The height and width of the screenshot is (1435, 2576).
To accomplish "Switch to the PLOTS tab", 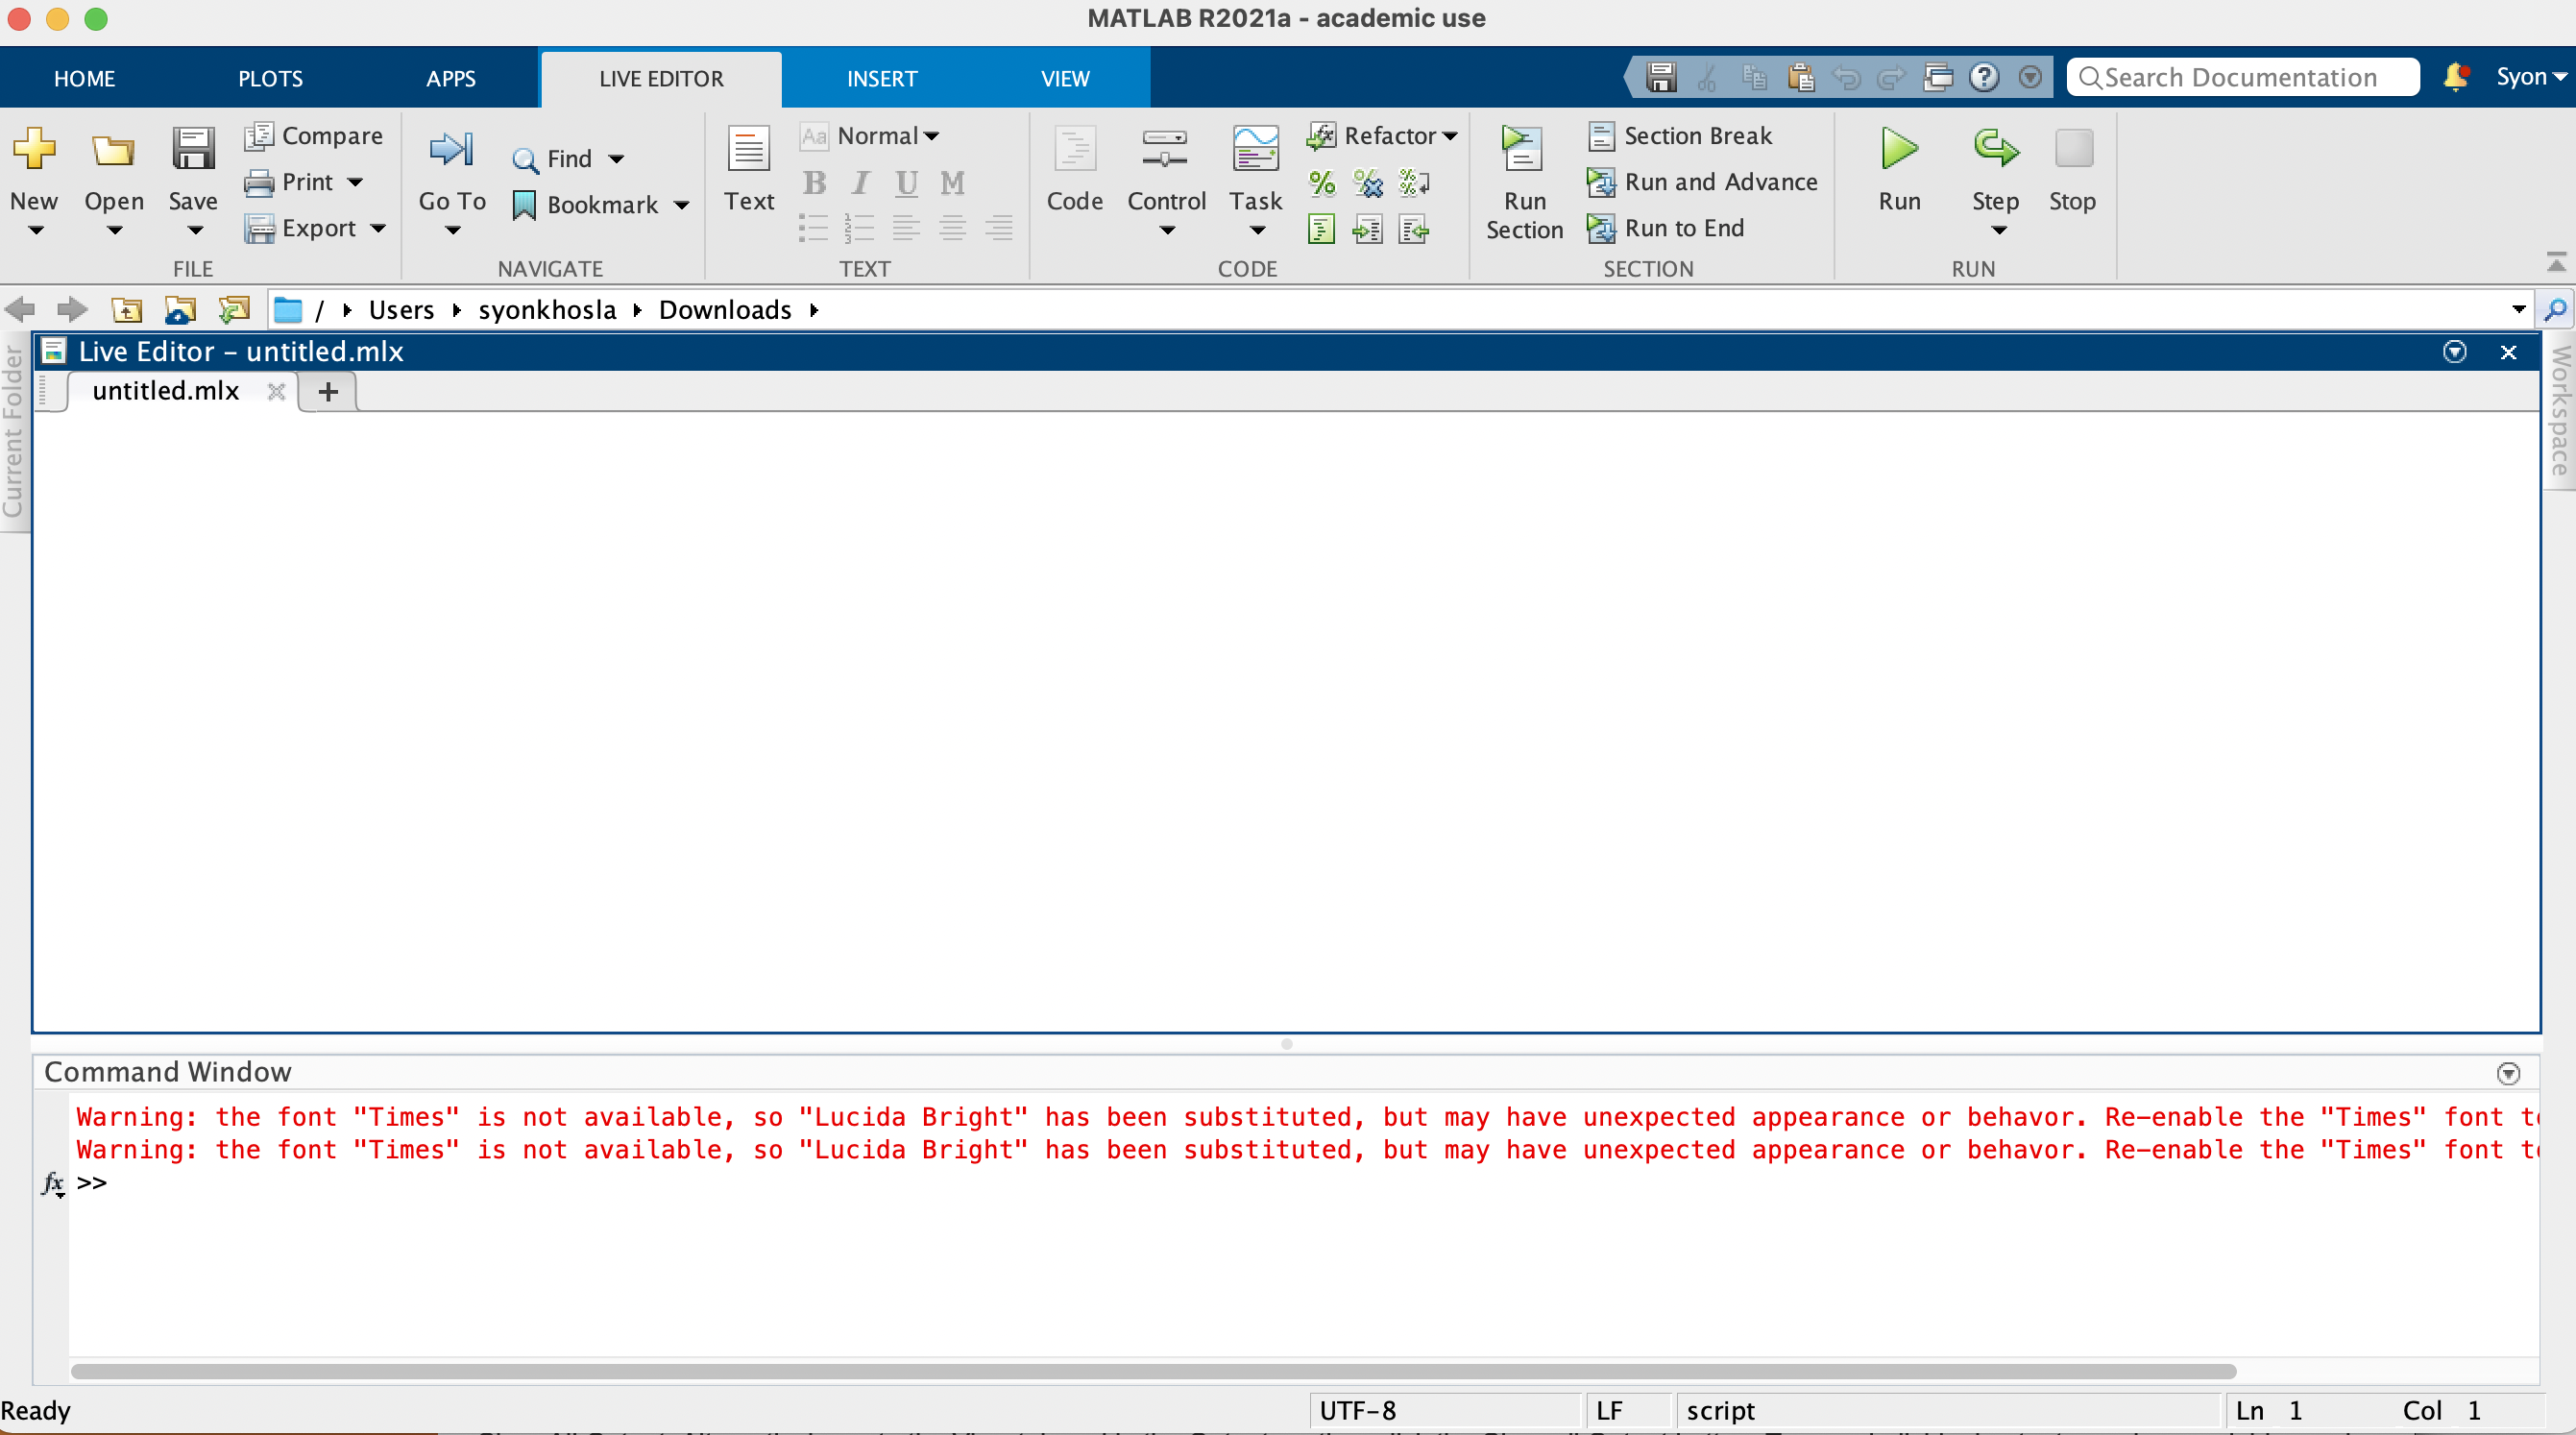I will coord(270,78).
